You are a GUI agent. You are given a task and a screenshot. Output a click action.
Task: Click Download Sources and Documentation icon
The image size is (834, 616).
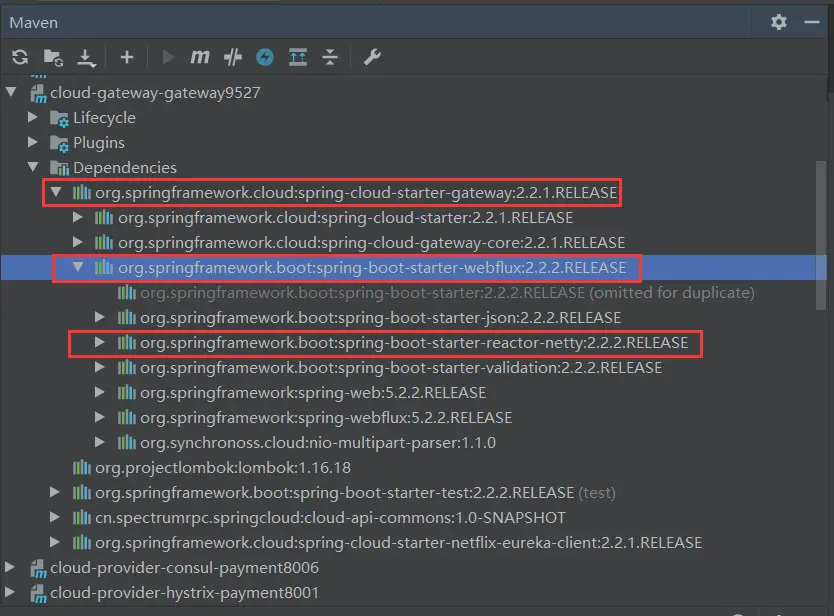86,57
